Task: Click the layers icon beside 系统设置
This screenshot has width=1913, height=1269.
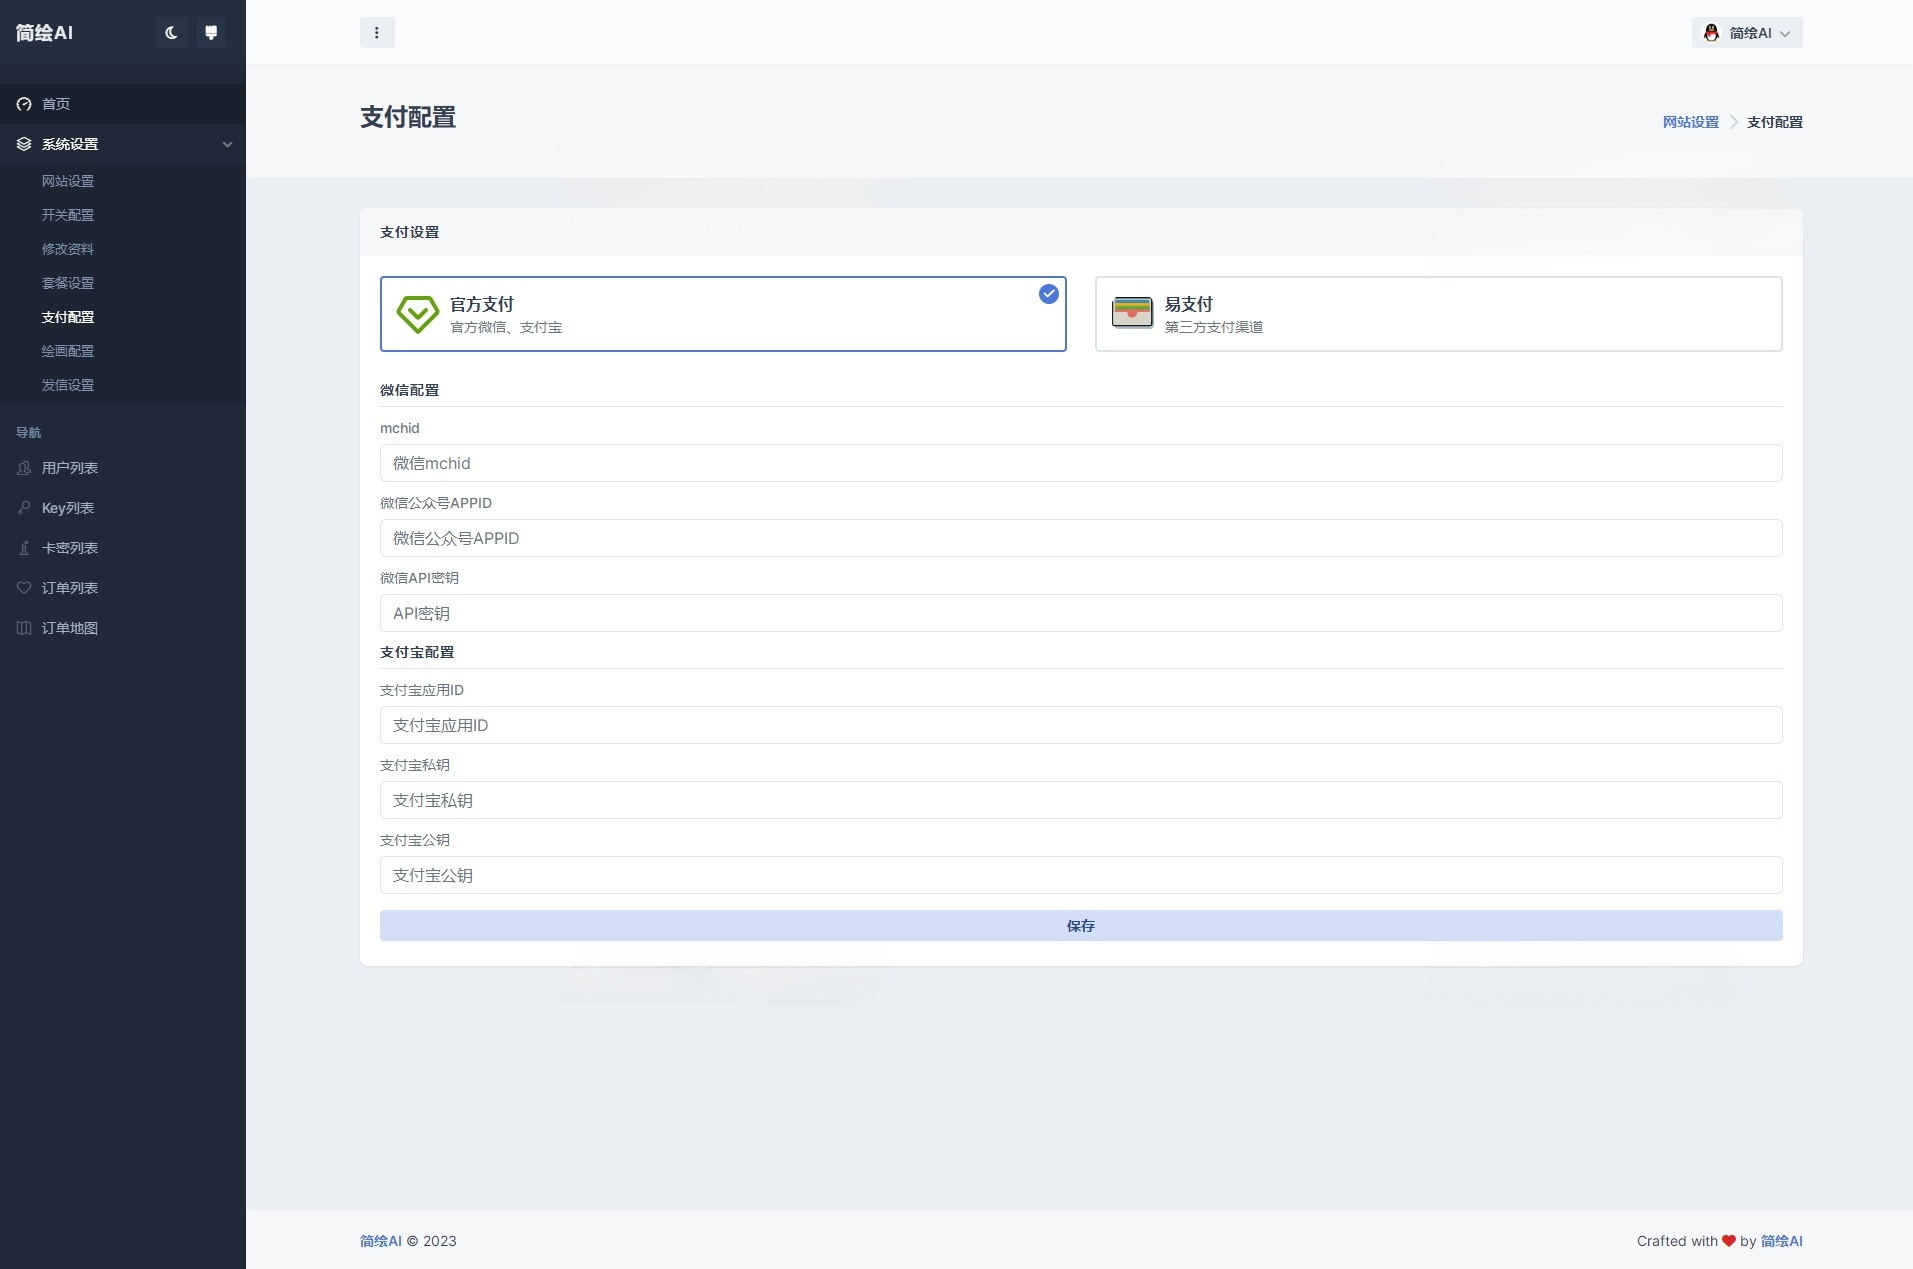Action: coord(23,144)
